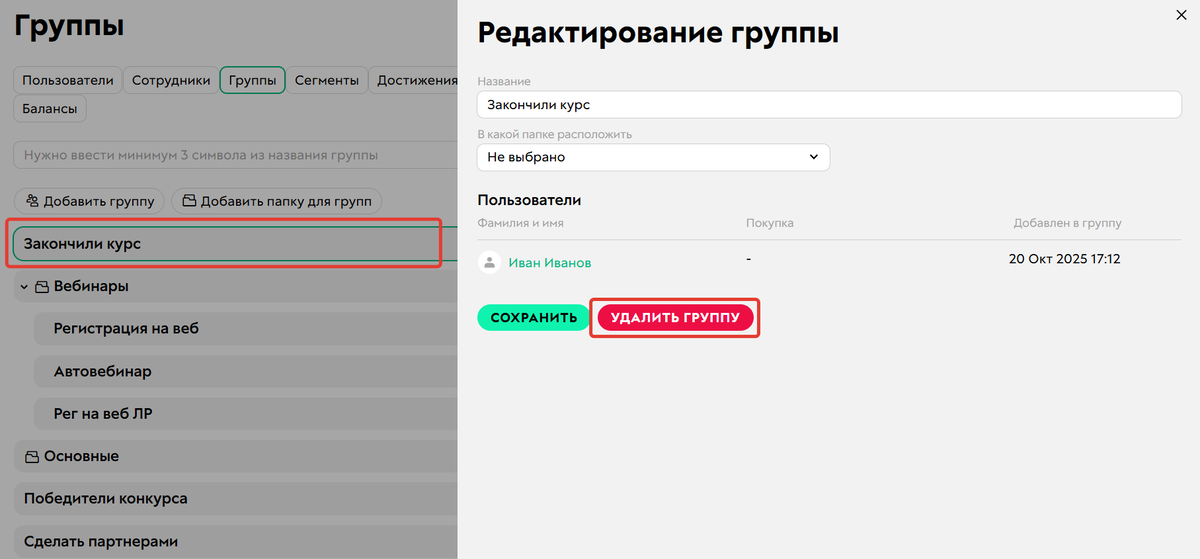Close the group editing panel
This screenshot has width=1200, height=559.
[x=1183, y=13]
